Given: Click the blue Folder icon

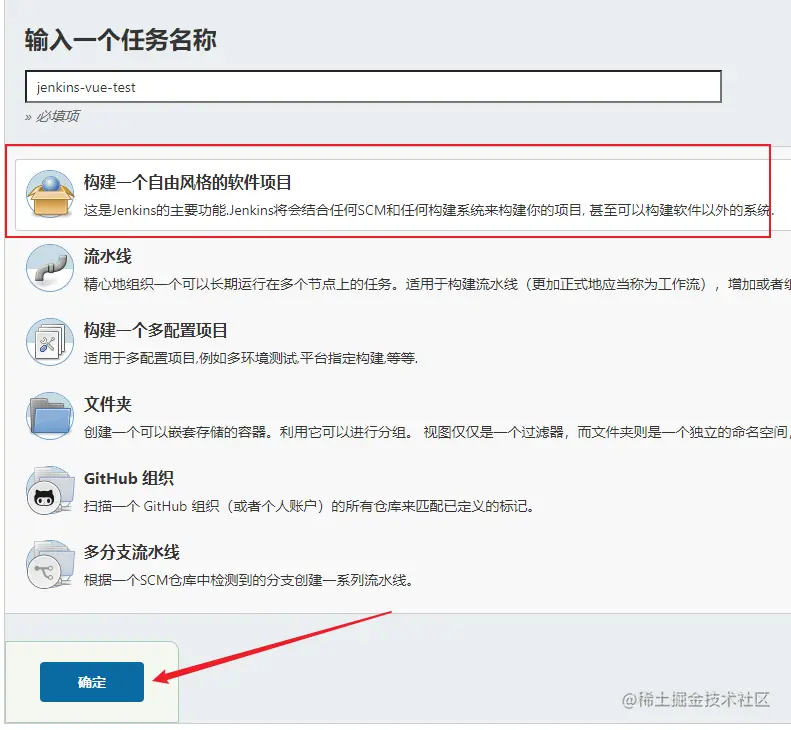Looking at the screenshot, I should click(x=50, y=416).
